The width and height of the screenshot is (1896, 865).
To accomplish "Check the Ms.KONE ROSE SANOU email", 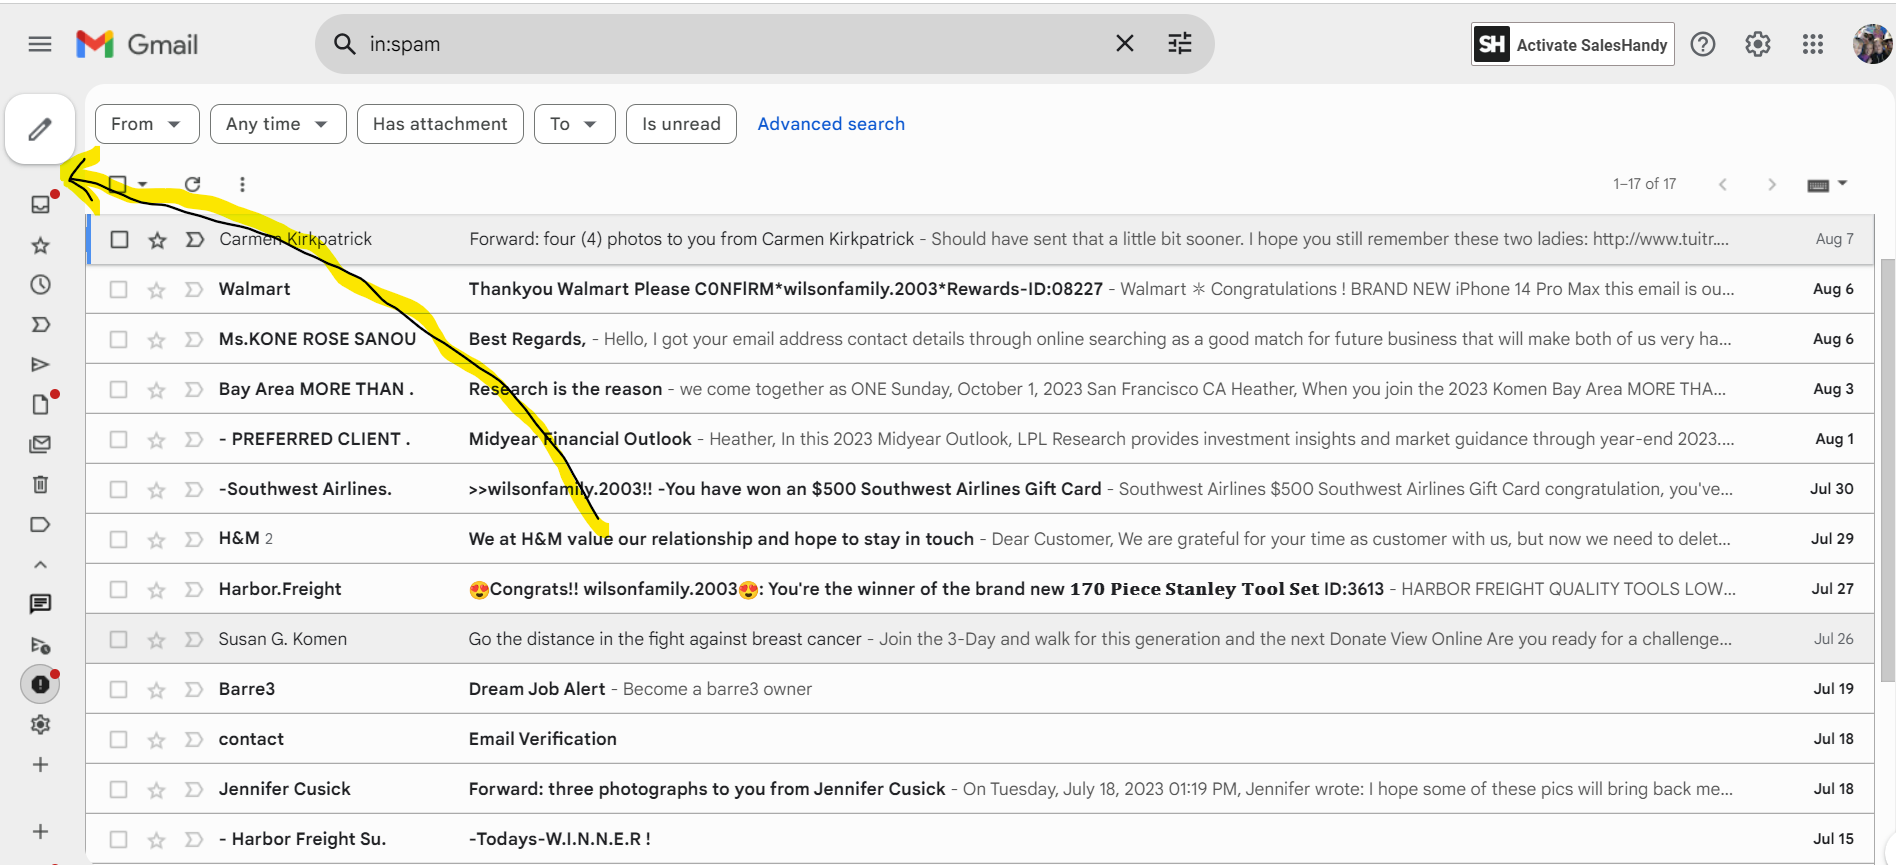I will tap(118, 339).
